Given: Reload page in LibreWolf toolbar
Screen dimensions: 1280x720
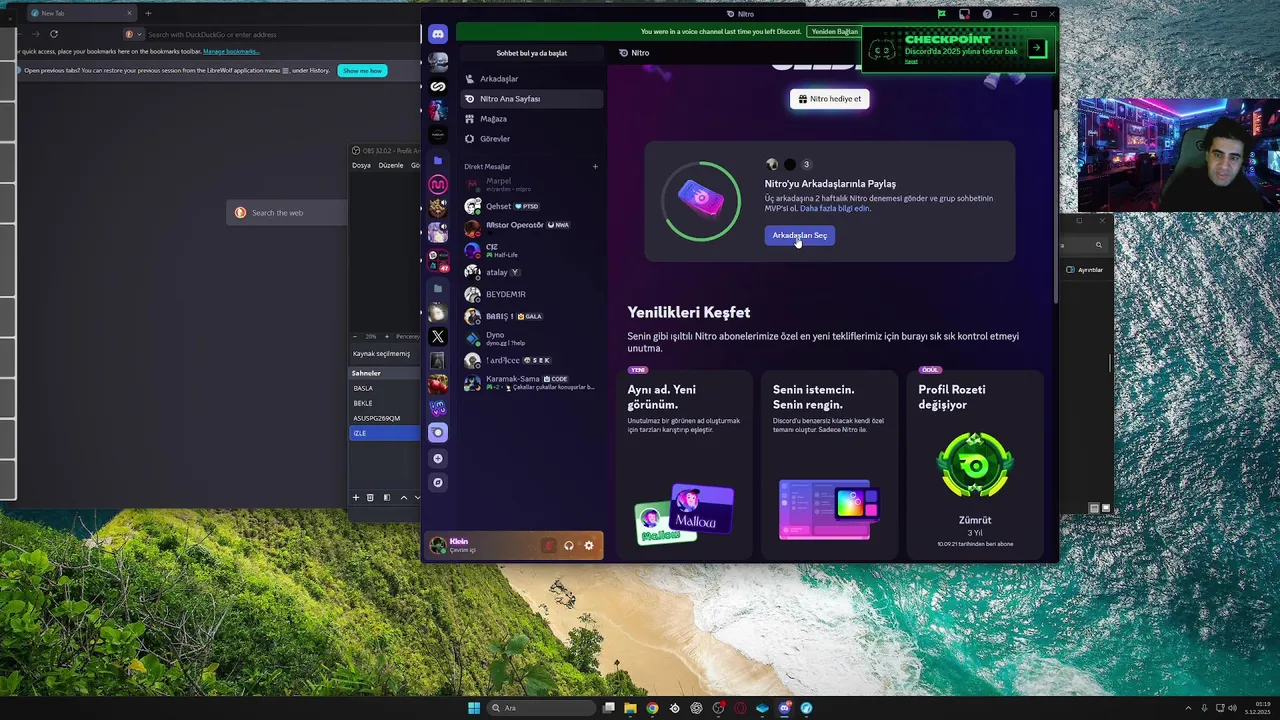Looking at the screenshot, I should (54, 34).
